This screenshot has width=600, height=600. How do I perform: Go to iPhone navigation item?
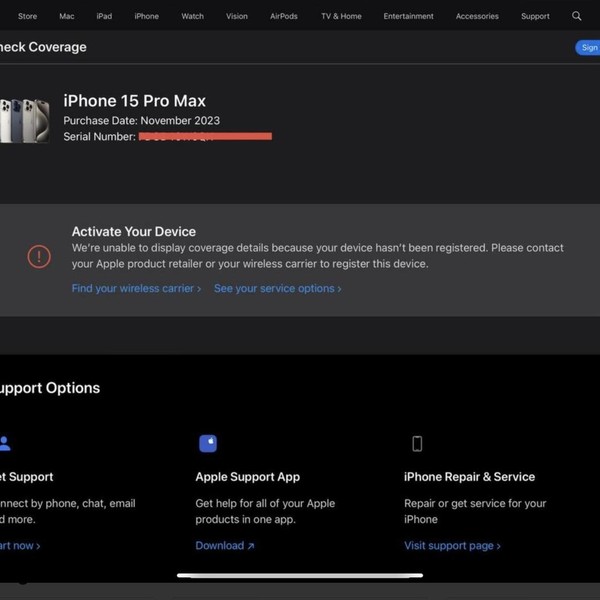tap(146, 16)
